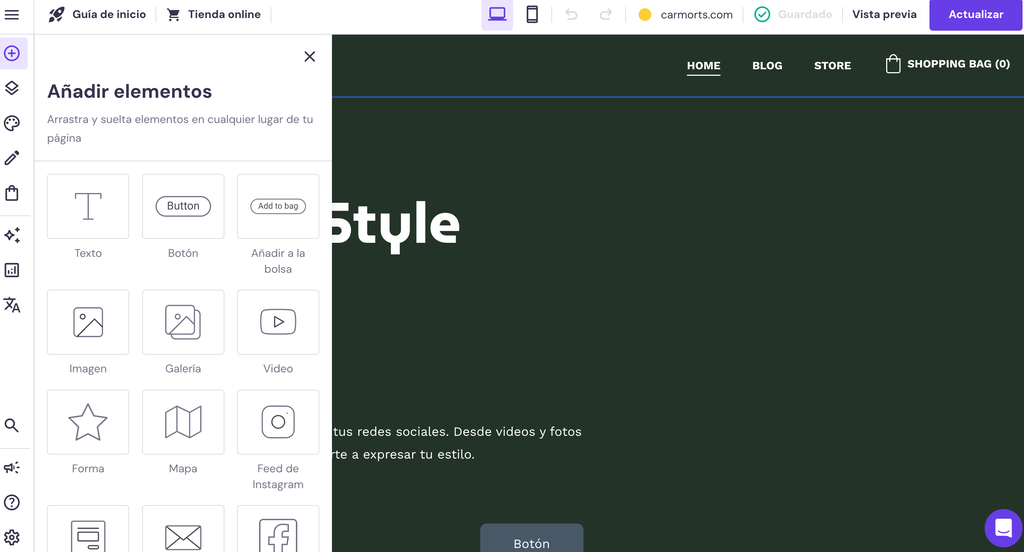
Task: Open the layers panel icon
Action: click(x=12, y=88)
